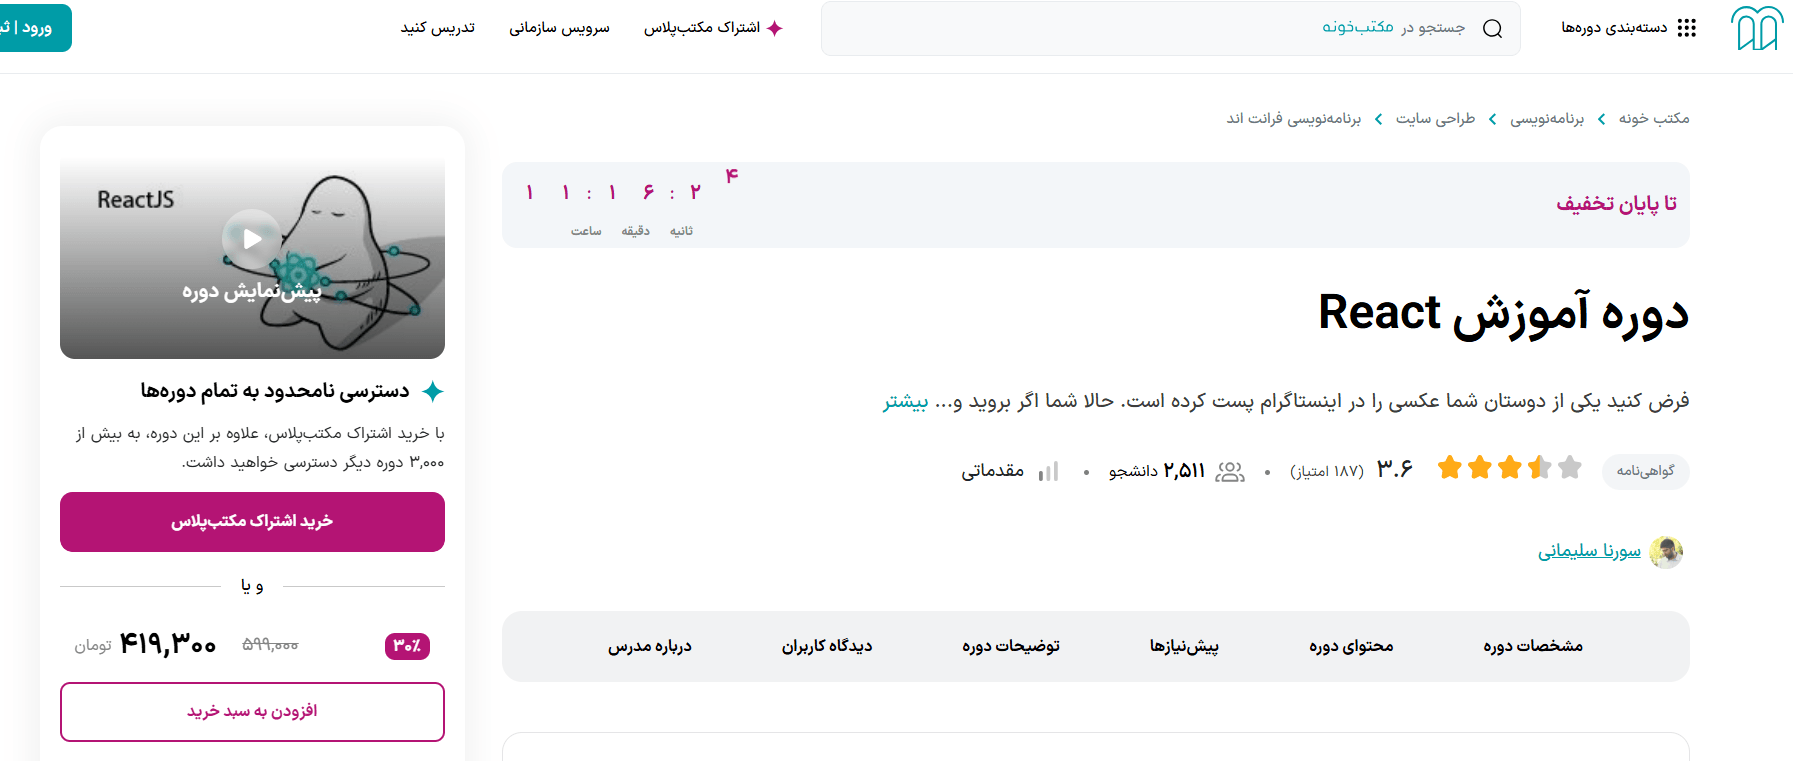Image resolution: width=1793 pixels, height=761 pixels.
Task: Go to مکتب خونه breadcrumb
Action: [1654, 118]
